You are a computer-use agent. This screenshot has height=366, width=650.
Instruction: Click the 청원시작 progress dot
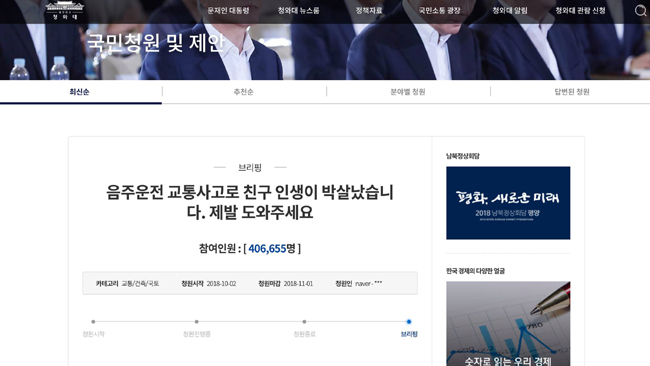(x=93, y=322)
